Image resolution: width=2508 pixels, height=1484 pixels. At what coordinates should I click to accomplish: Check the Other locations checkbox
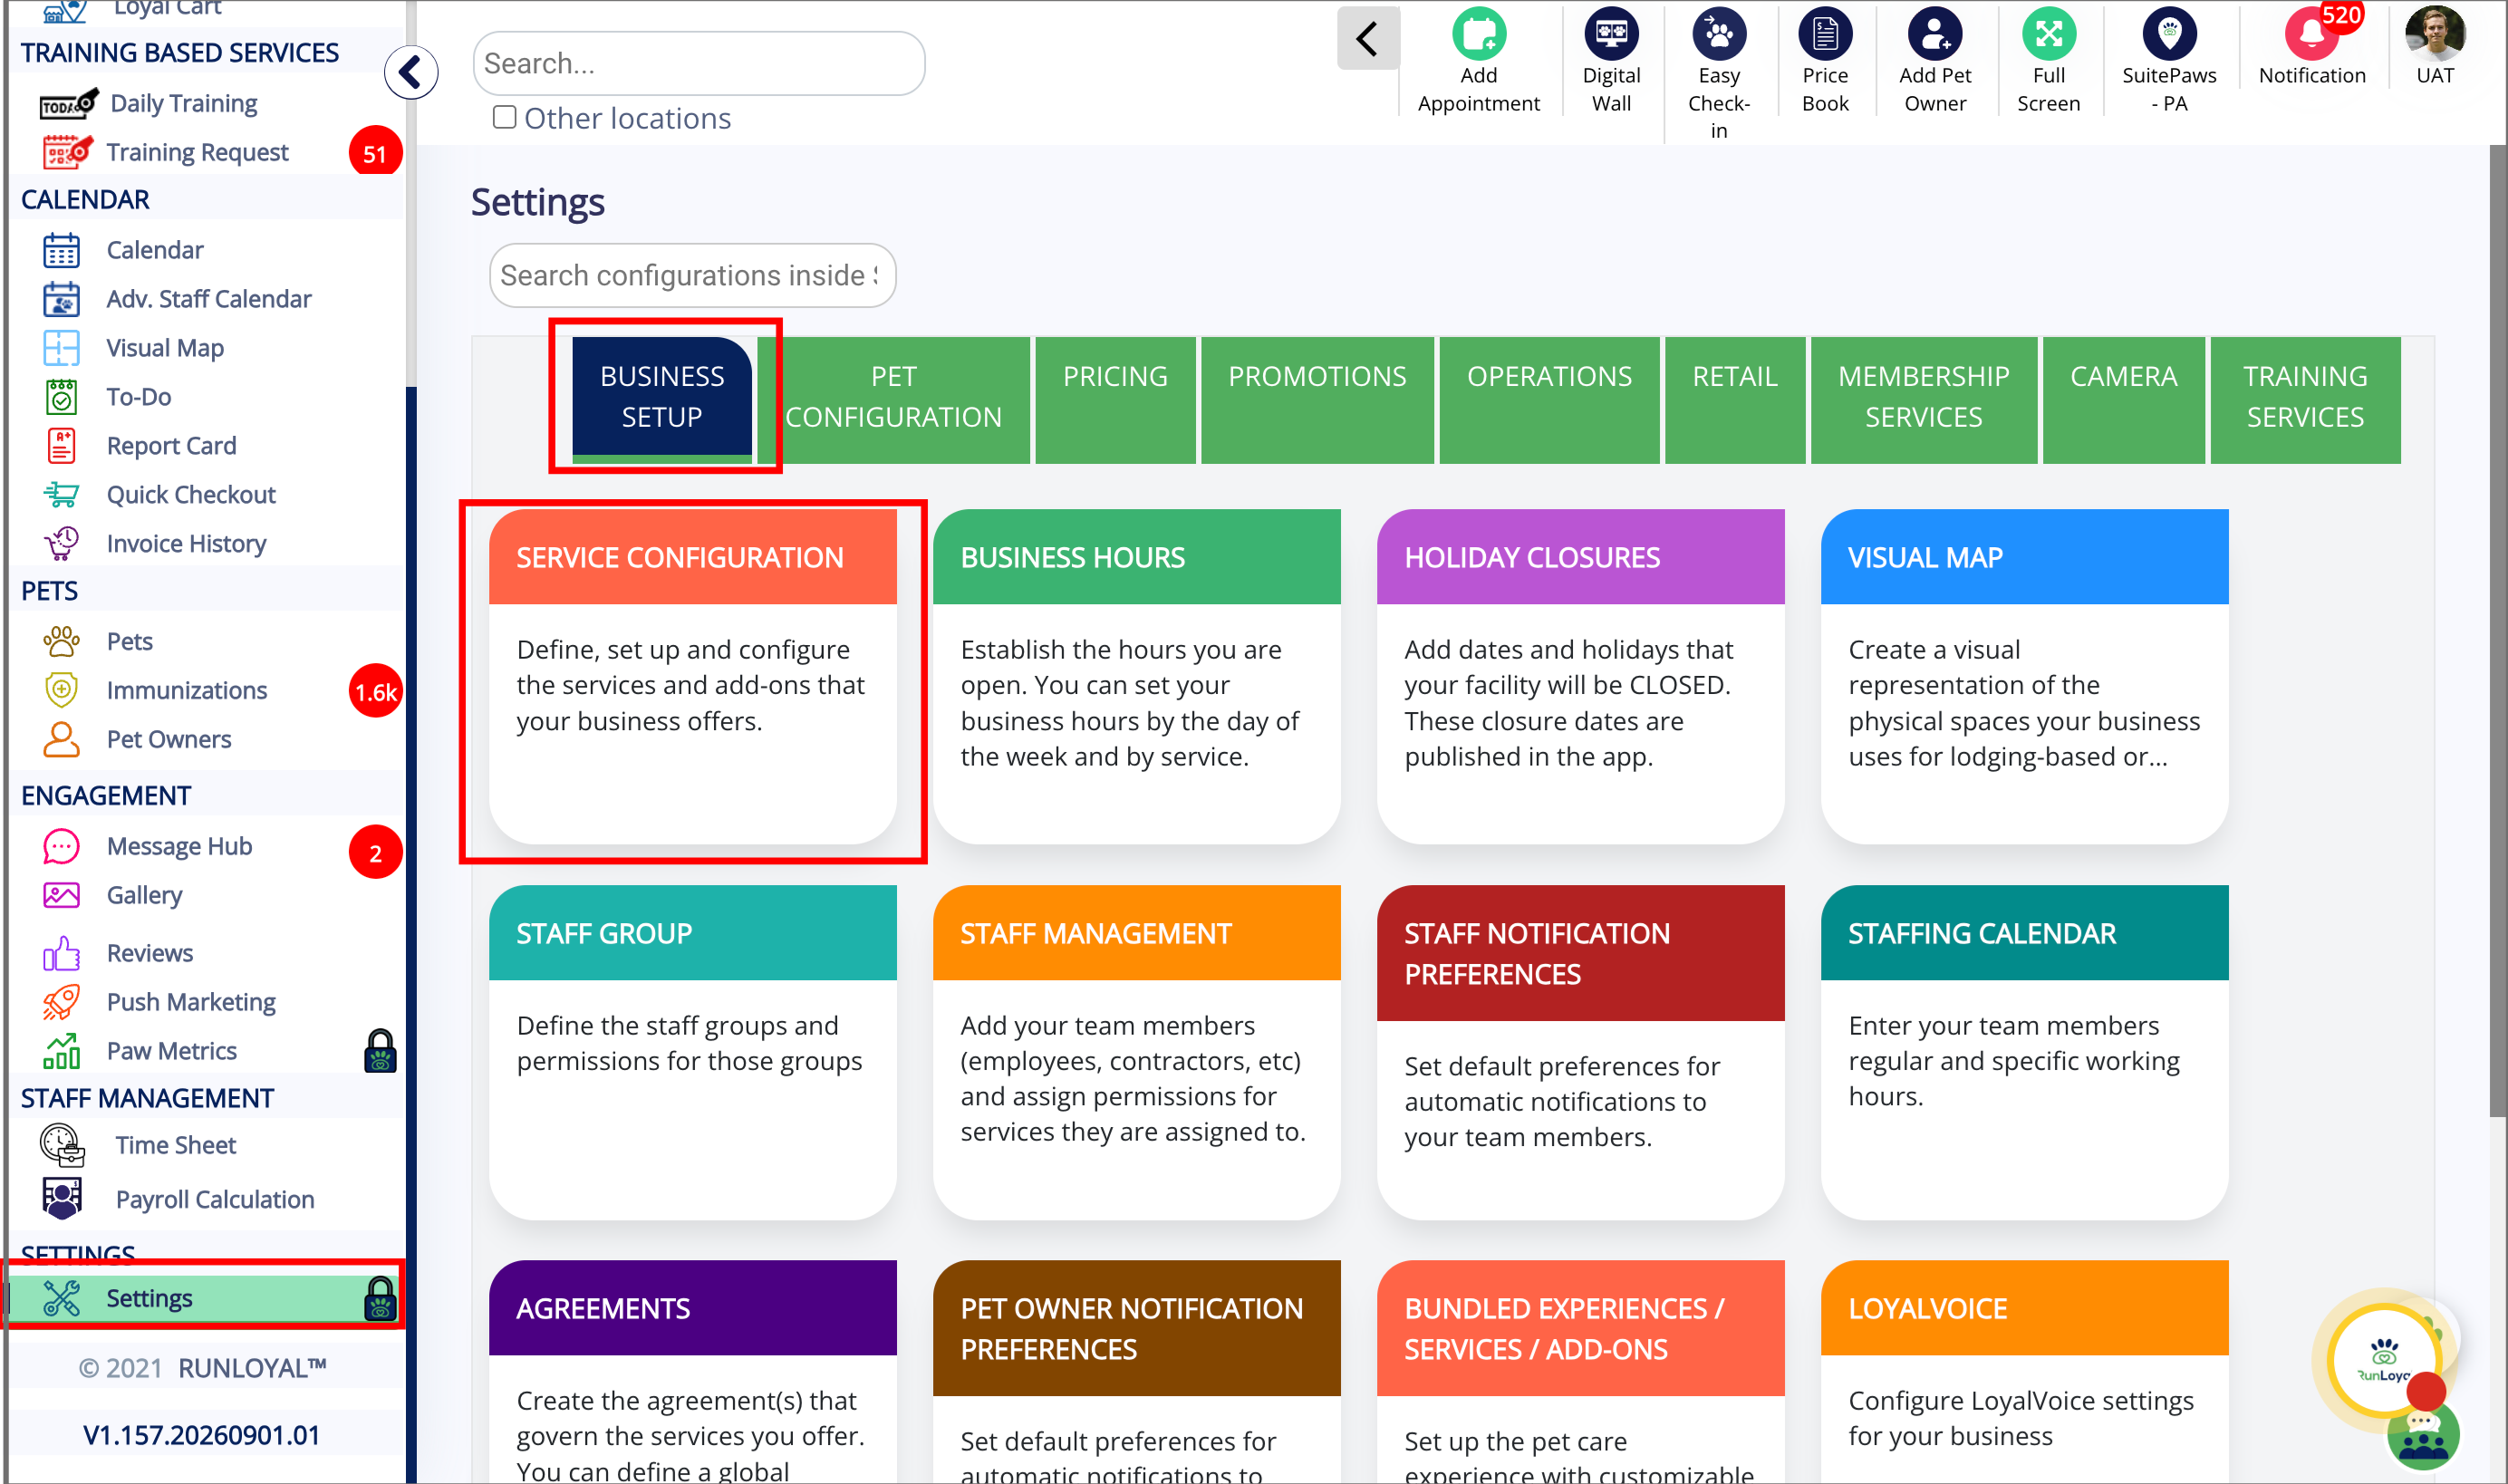click(504, 117)
